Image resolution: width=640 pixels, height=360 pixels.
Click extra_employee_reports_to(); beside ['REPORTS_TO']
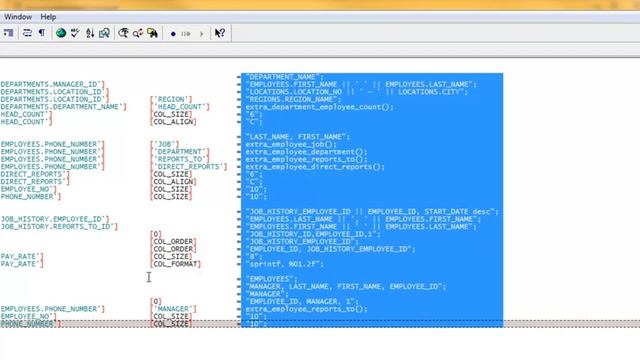pos(306,159)
